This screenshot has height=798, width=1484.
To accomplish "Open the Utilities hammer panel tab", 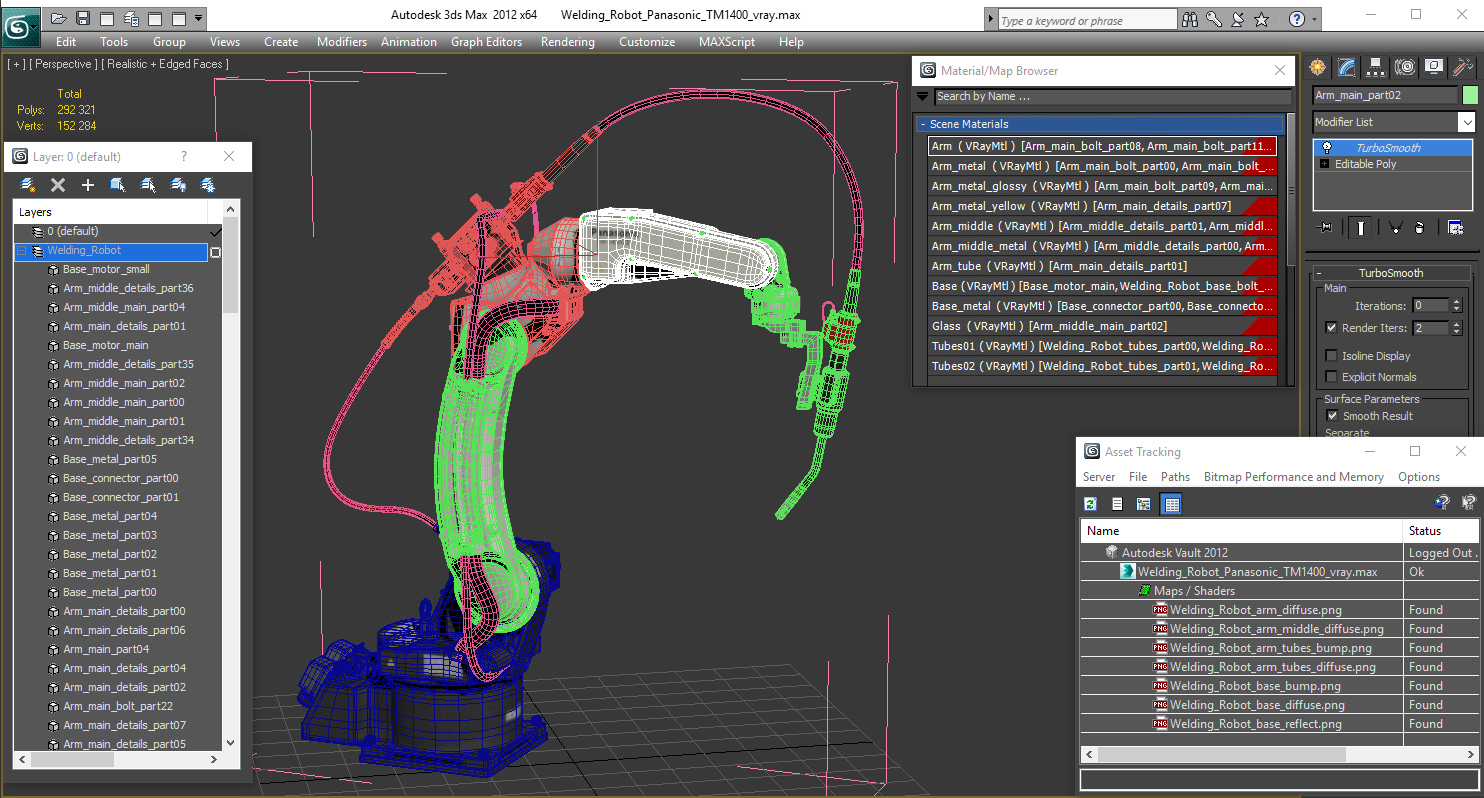I will point(1463,67).
